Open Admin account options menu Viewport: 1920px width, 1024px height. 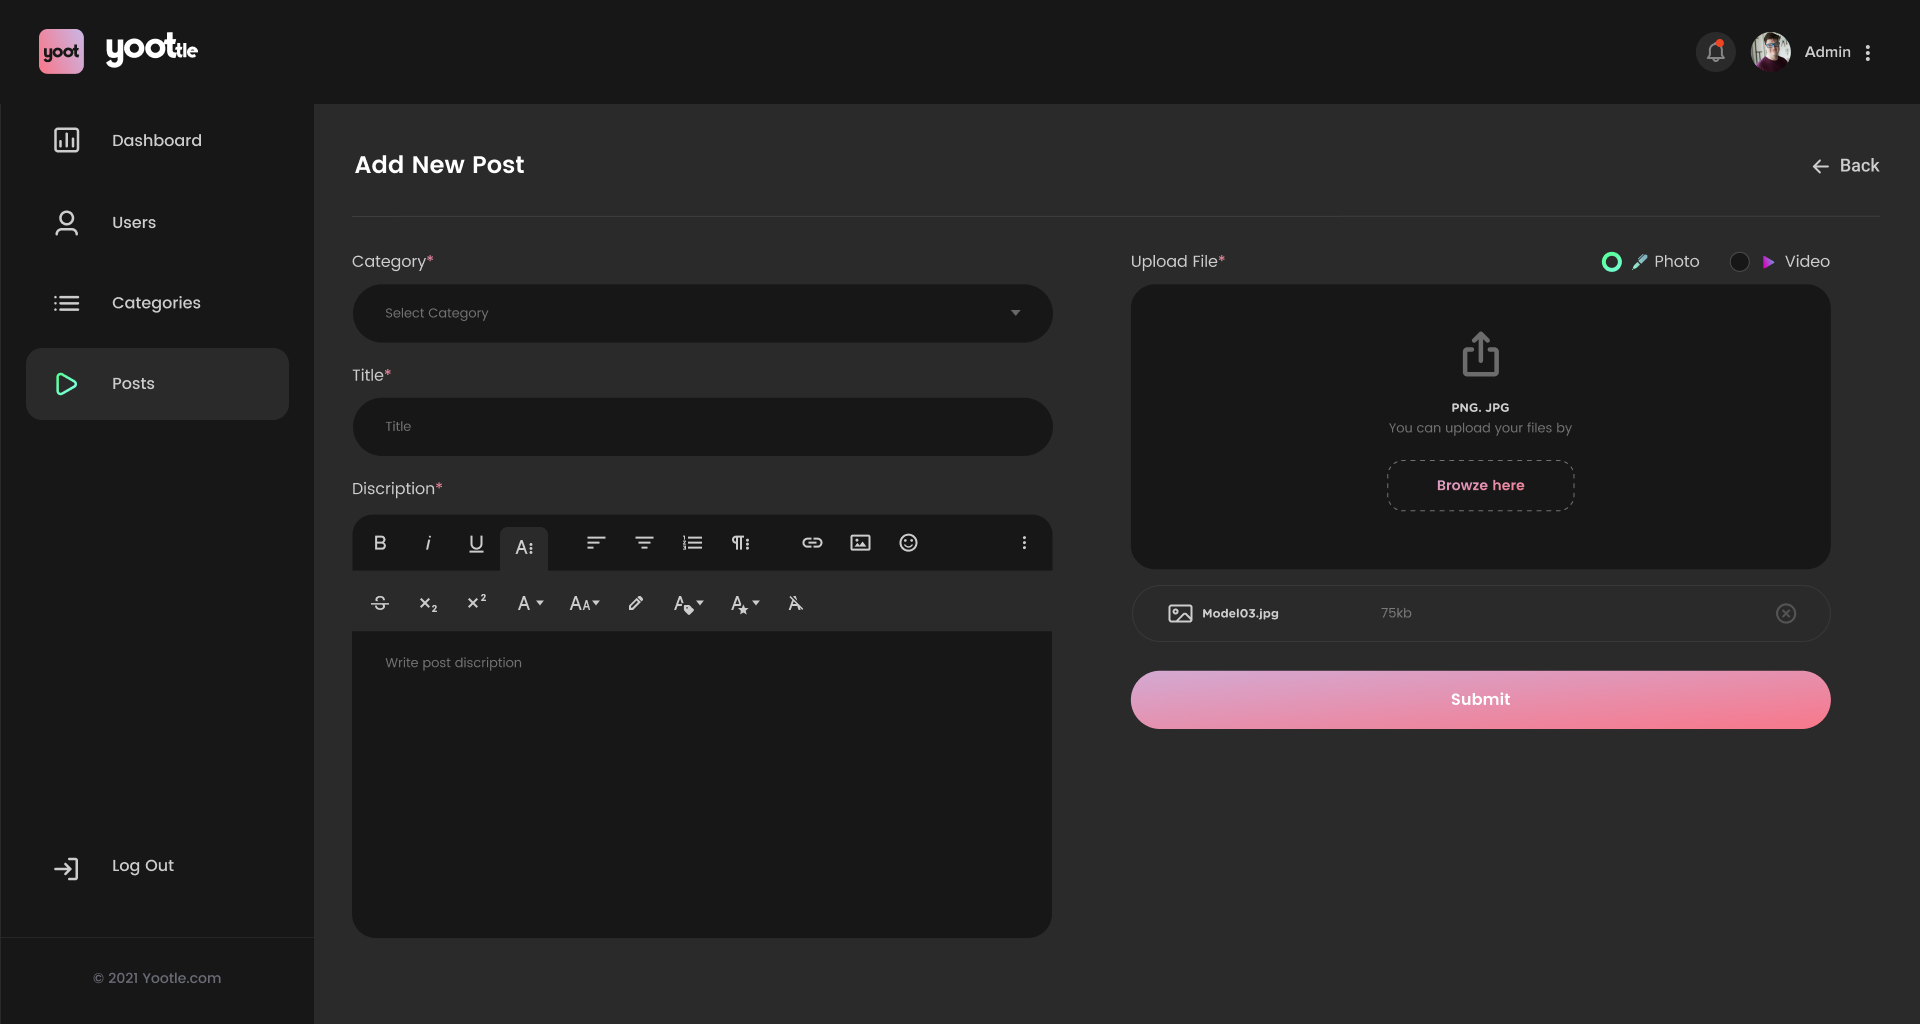1868,53
